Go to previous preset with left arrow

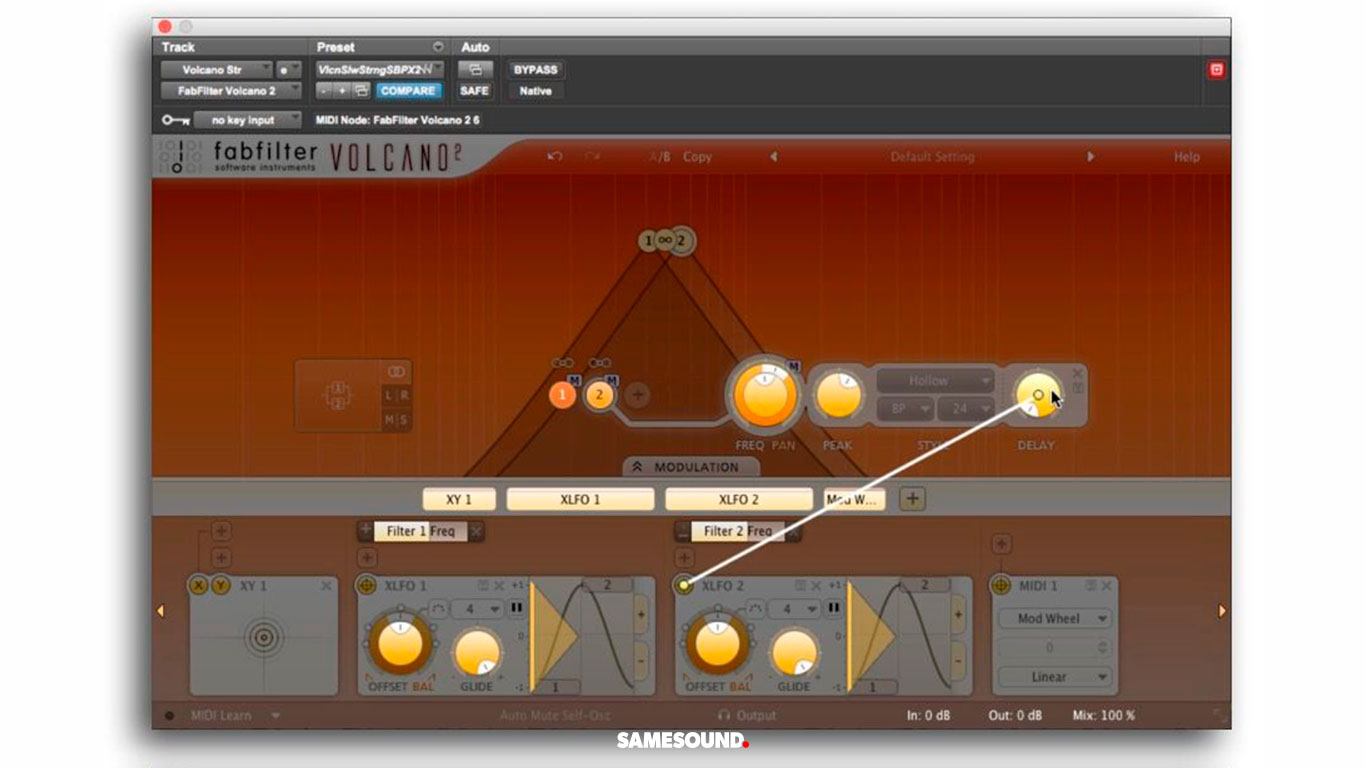[773, 157]
